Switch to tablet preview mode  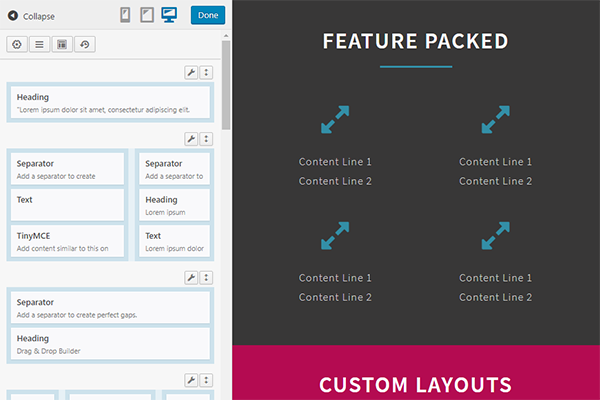point(147,15)
